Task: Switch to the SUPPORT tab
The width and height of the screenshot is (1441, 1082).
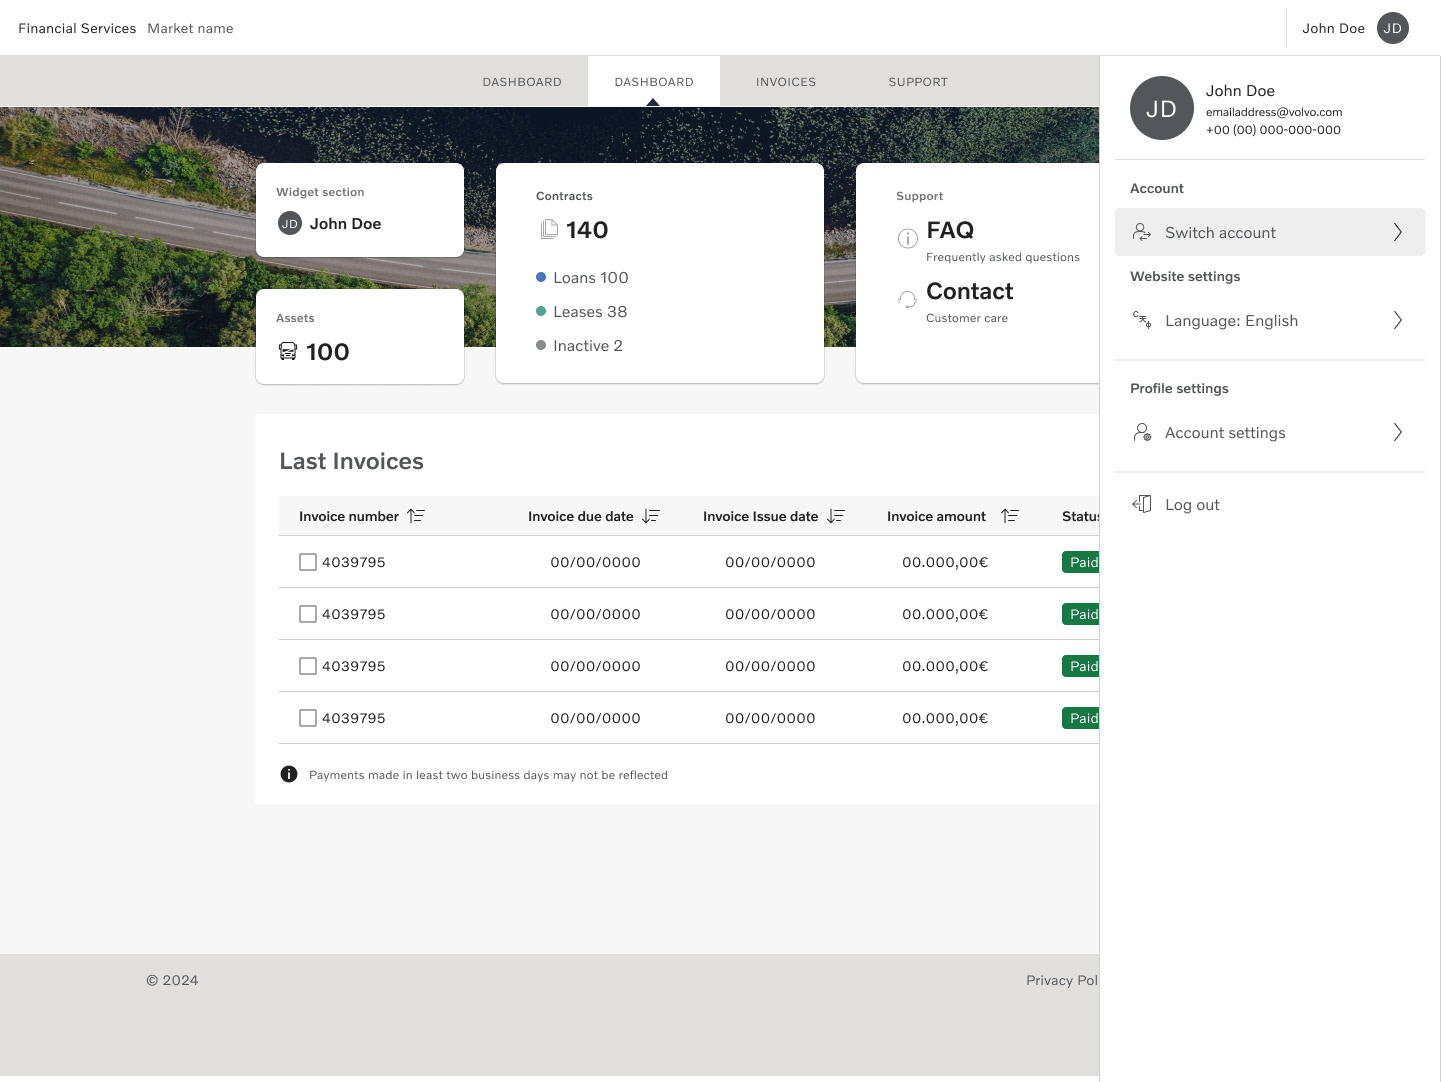Action: pyautogui.click(x=918, y=82)
